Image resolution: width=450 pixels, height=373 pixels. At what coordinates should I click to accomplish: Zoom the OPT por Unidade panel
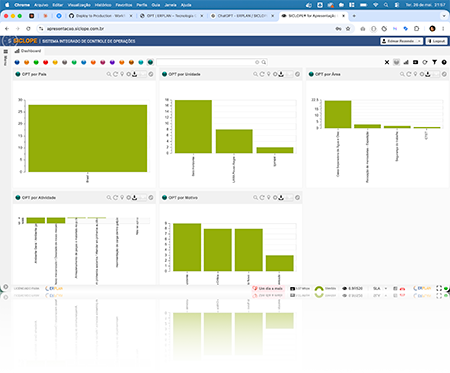coord(255,74)
